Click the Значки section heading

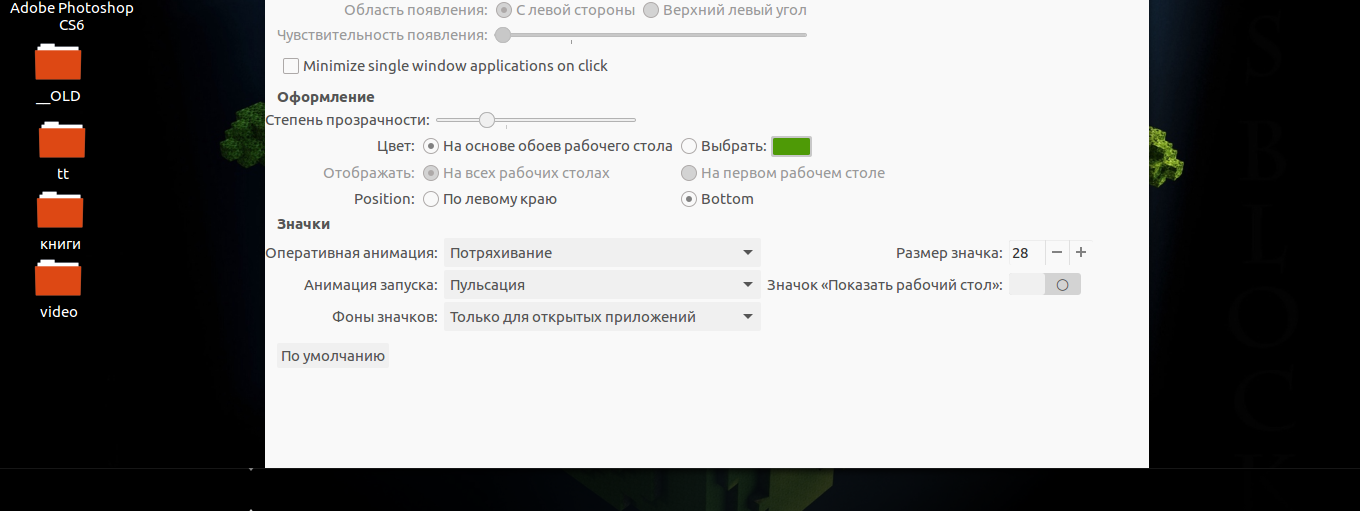click(x=304, y=224)
